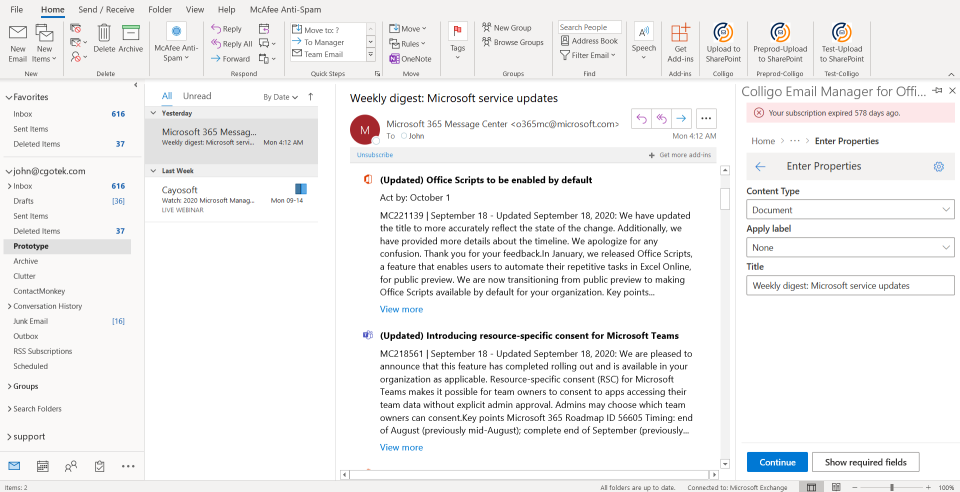The height and width of the screenshot is (492, 960).
Task: Click Preprod-Upload to SharePoint icon
Action: tap(780, 43)
